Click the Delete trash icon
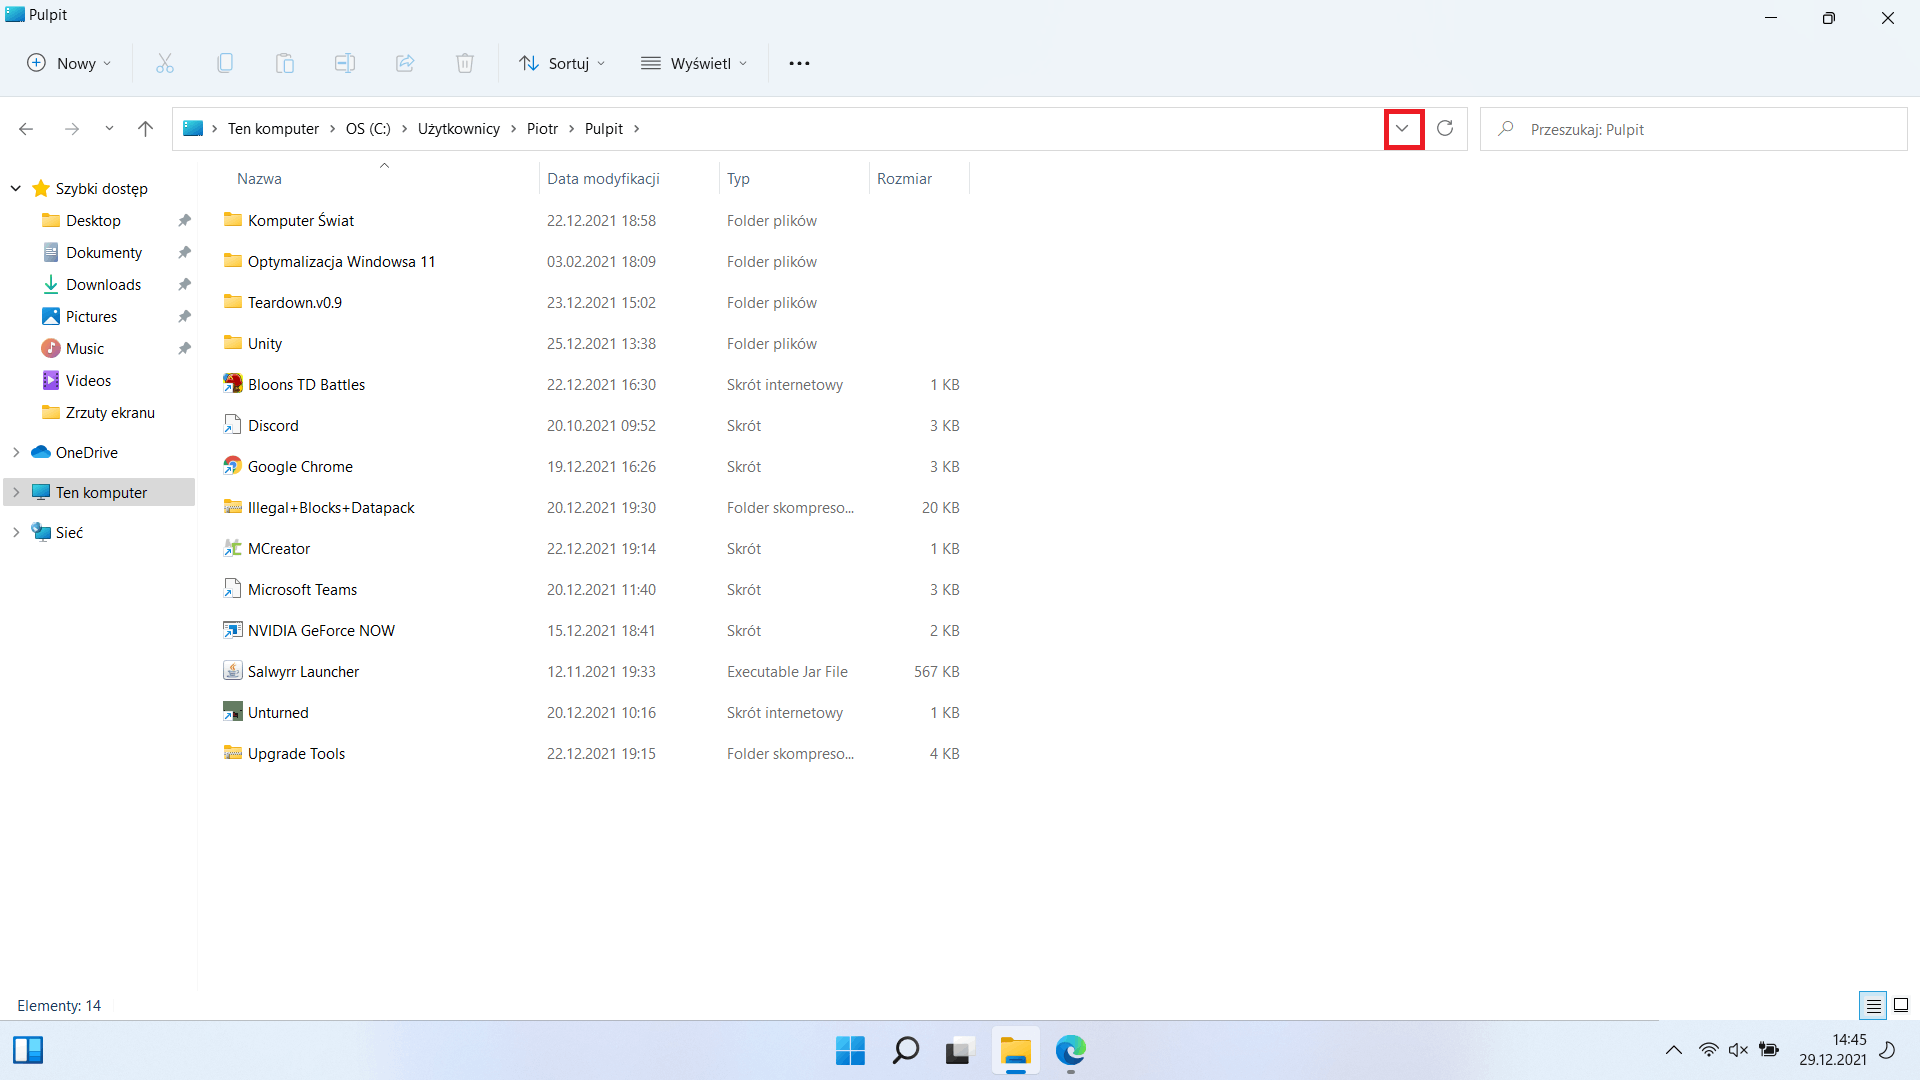The width and height of the screenshot is (1920, 1080). 465,63
